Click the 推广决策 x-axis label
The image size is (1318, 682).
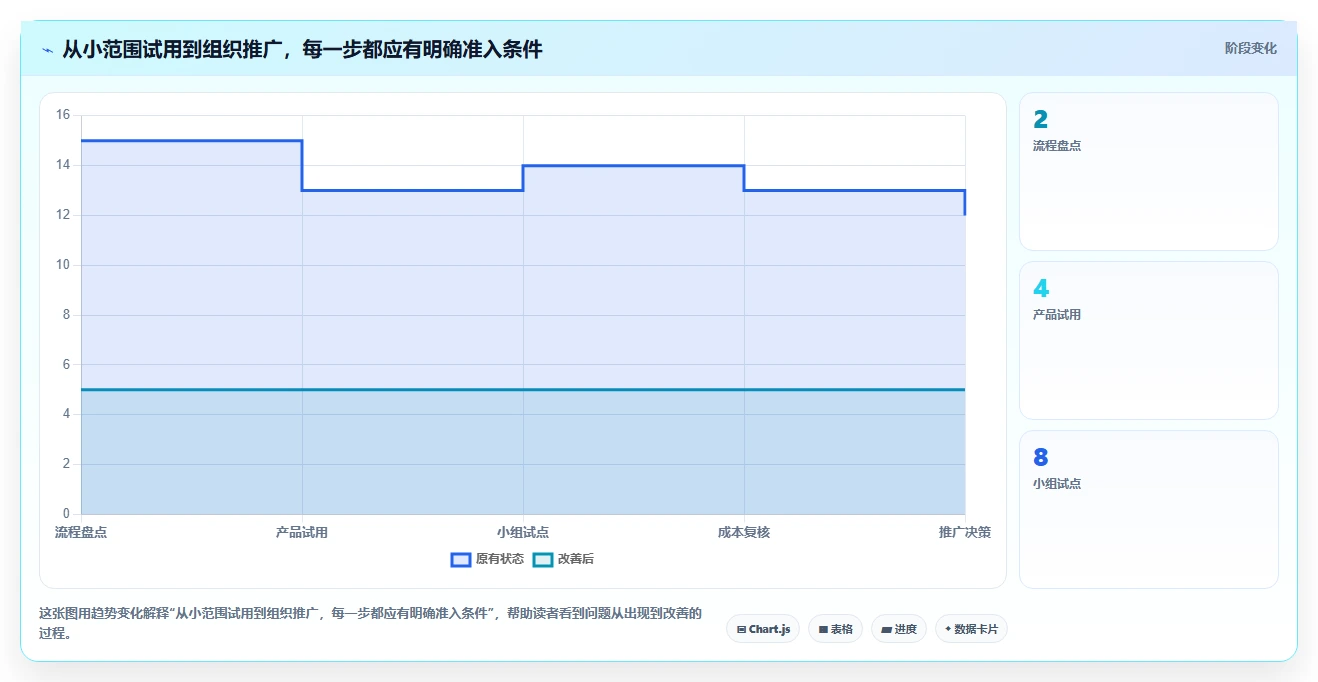[x=965, y=532]
